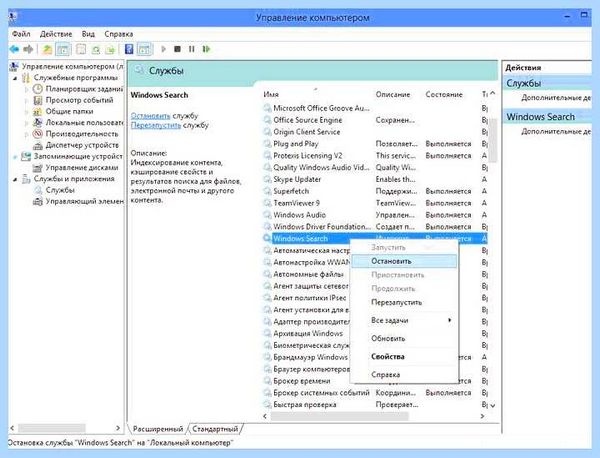
Task: Collapse the Служебные программы tree node
Action: (x=15, y=78)
